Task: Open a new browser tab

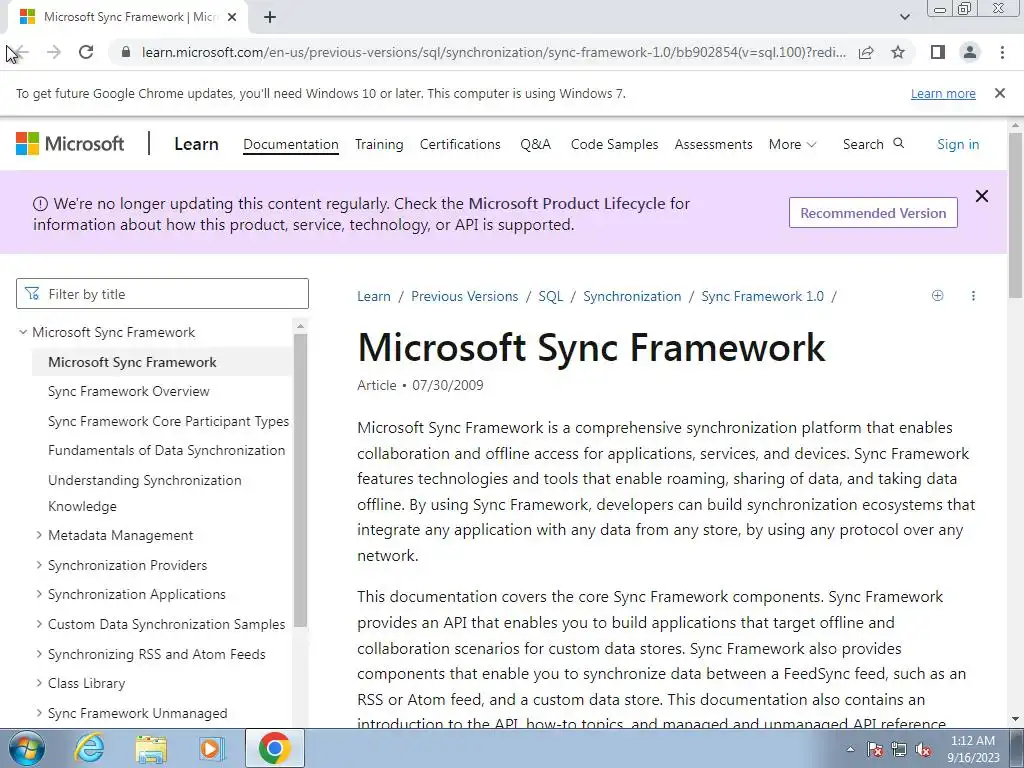Action: (x=270, y=17)
